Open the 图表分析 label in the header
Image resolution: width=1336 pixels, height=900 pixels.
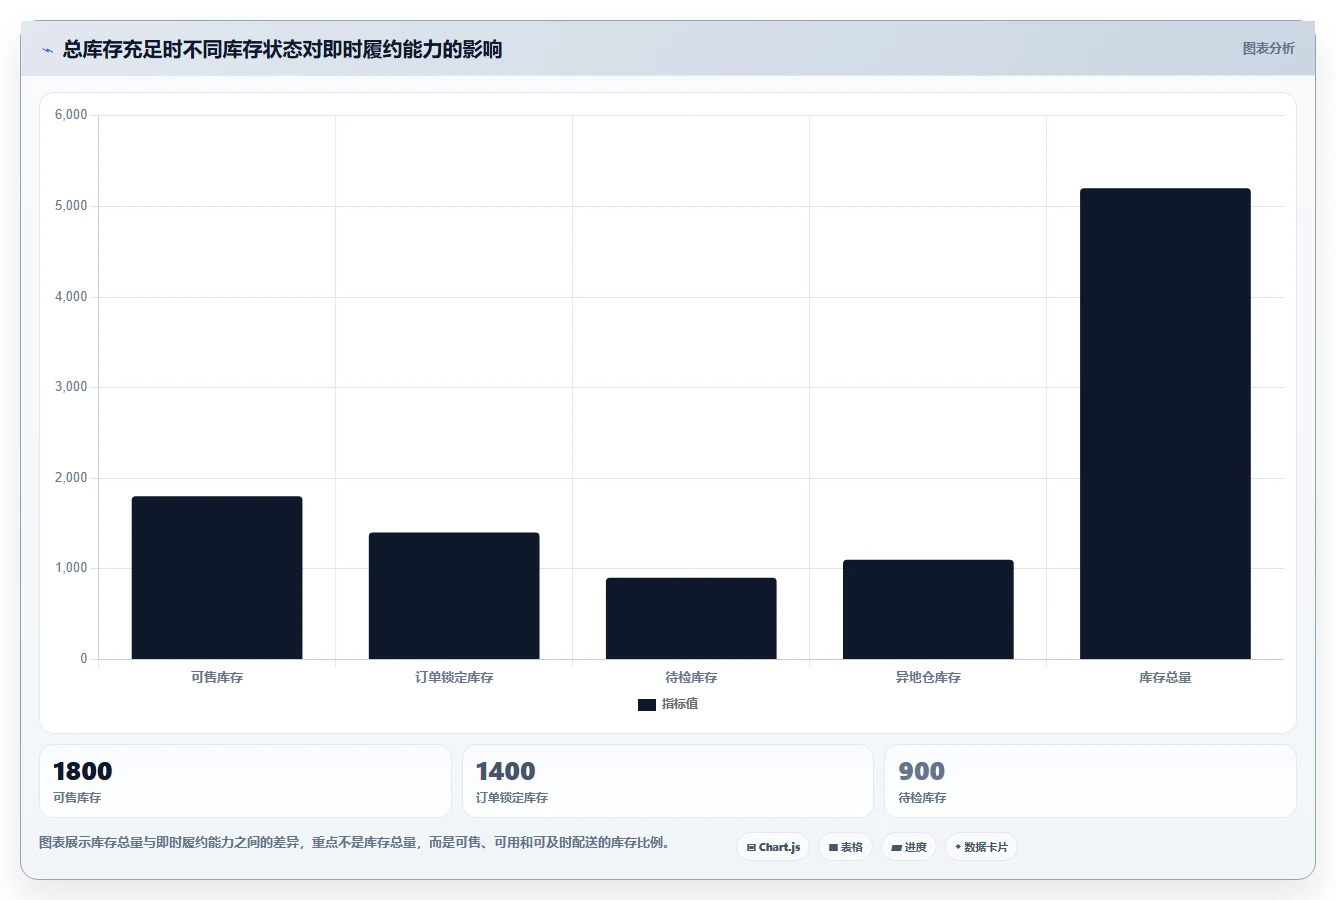tap(1268, 48)
